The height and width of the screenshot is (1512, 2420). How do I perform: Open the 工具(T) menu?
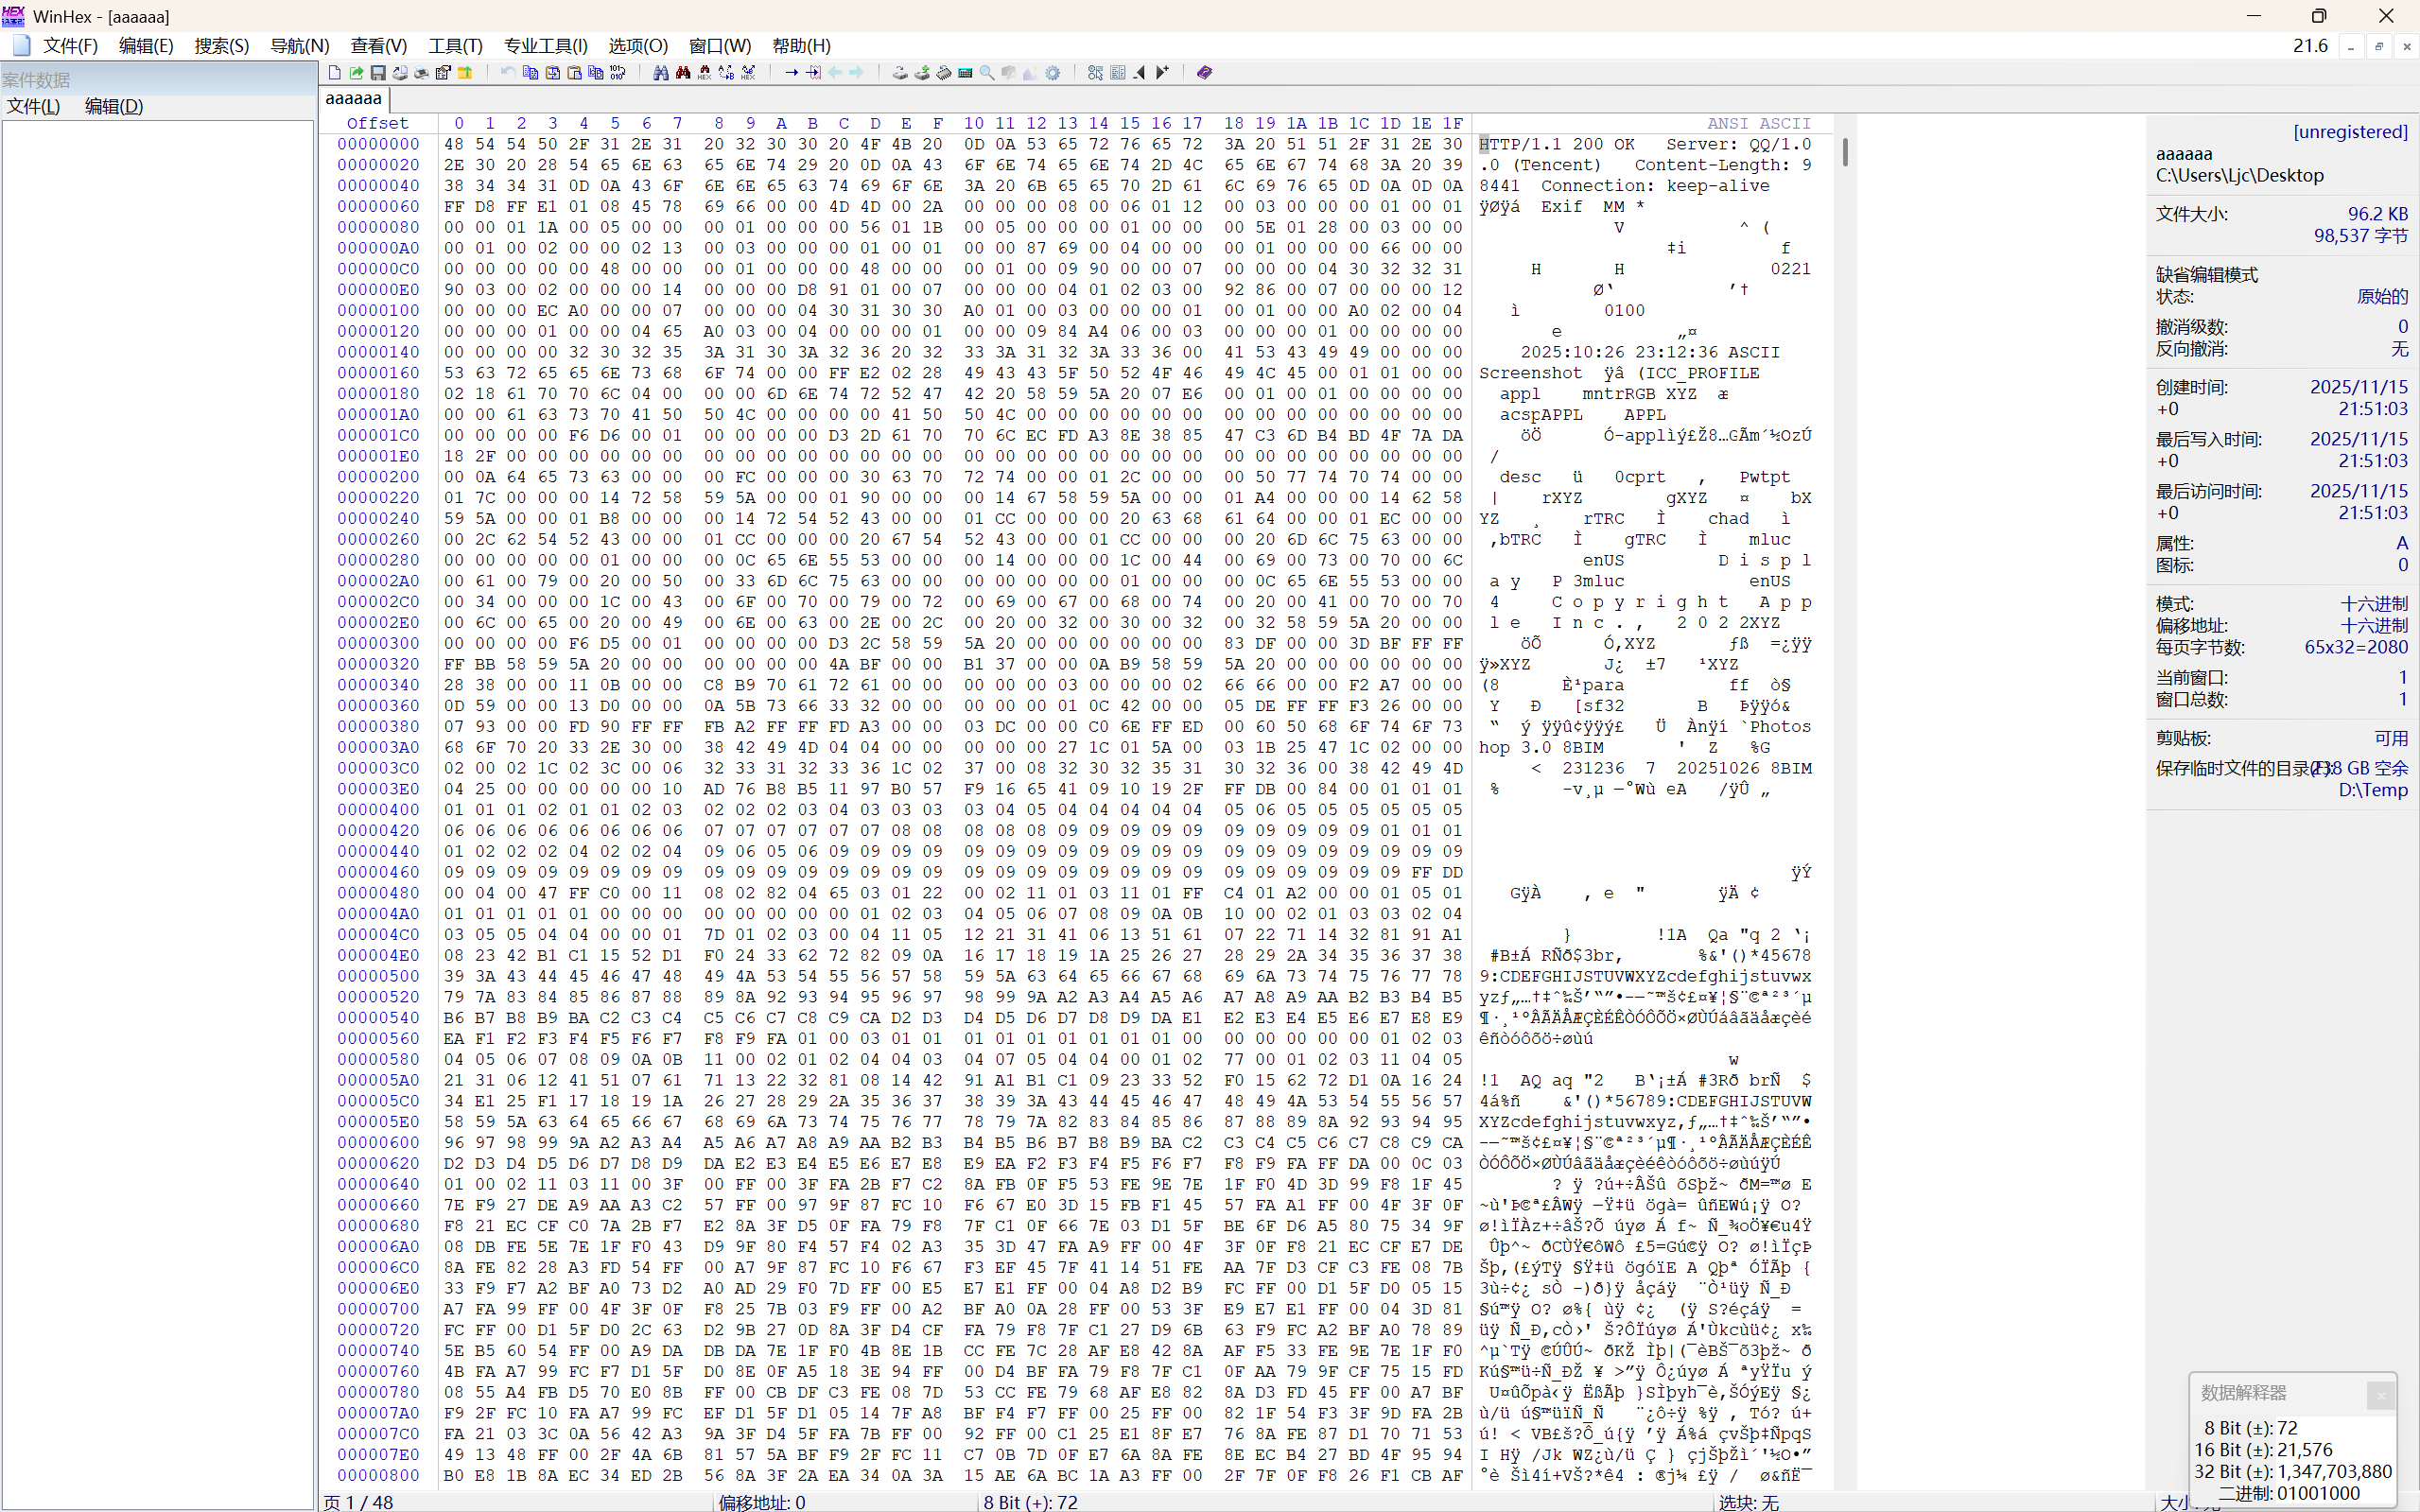click(455, 46)
